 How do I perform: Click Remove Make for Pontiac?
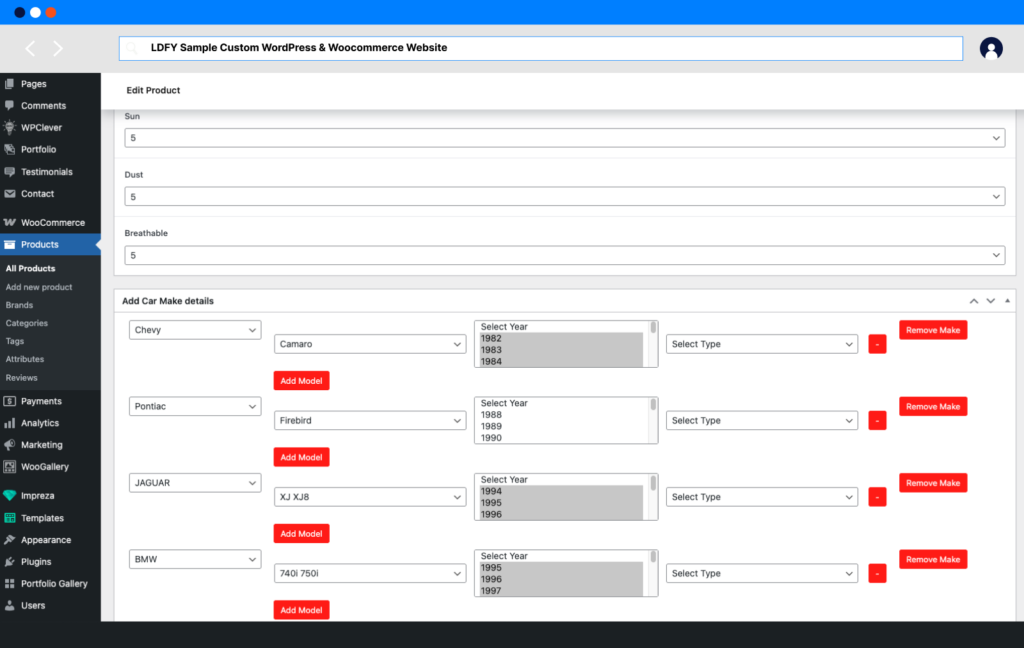(x=933, y=406)
